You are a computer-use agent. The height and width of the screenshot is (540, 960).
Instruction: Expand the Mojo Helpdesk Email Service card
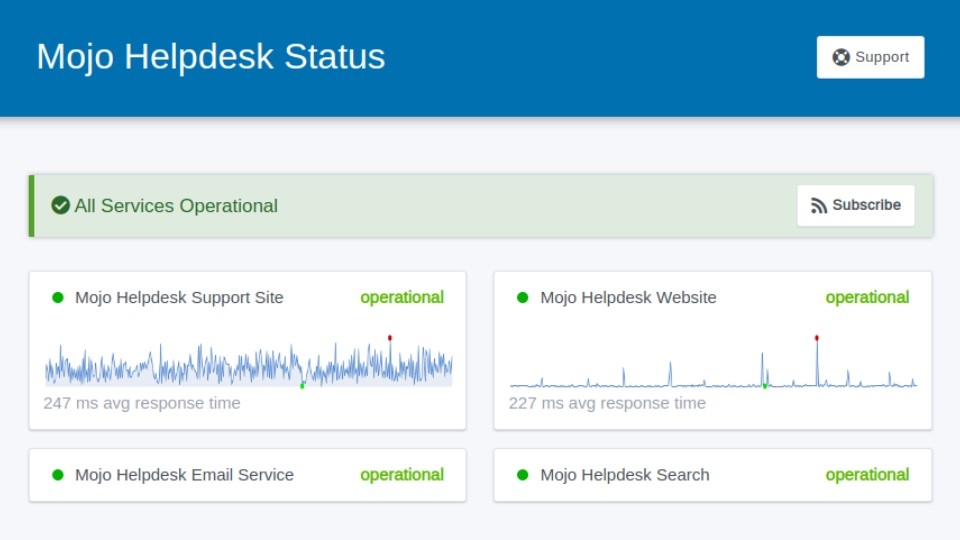pos(247,475)
